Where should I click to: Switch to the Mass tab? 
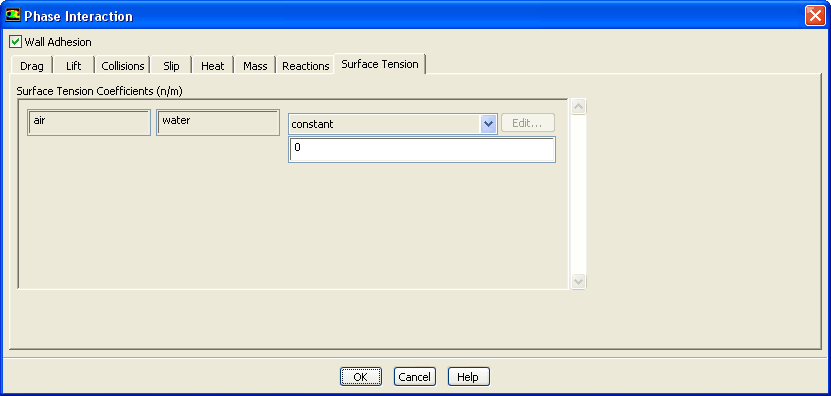tap(255, 66)
